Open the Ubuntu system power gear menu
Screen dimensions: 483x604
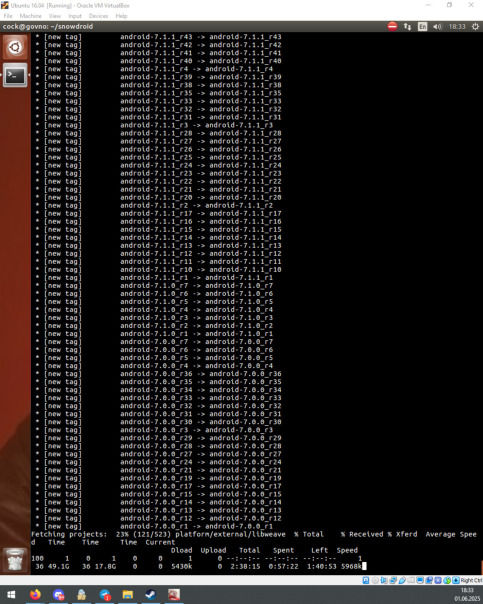[475, 26]
